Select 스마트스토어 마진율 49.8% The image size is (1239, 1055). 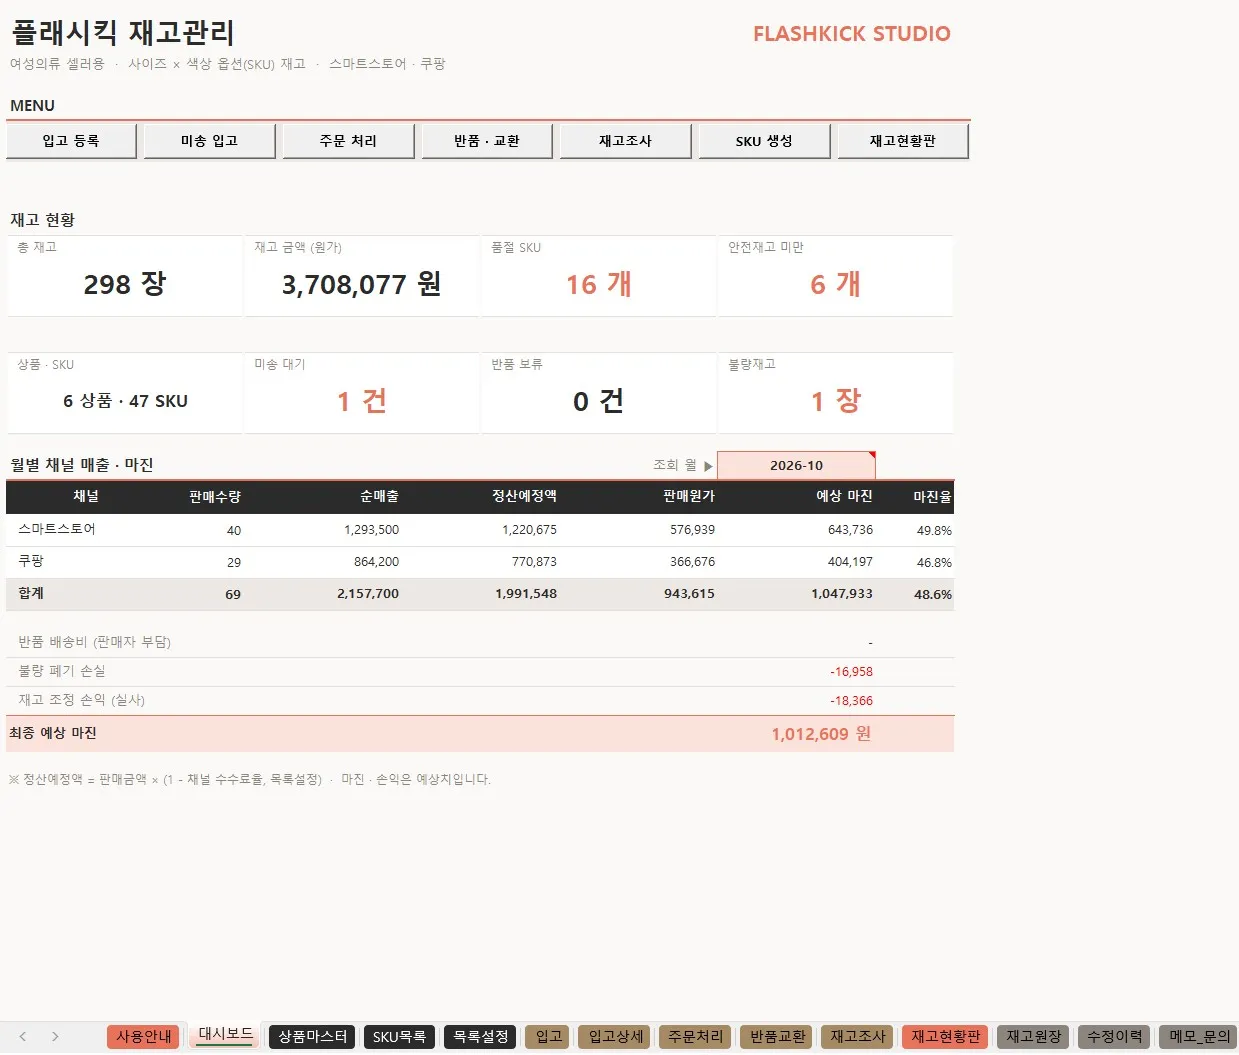pyautogui.click(x=934, y=531)
